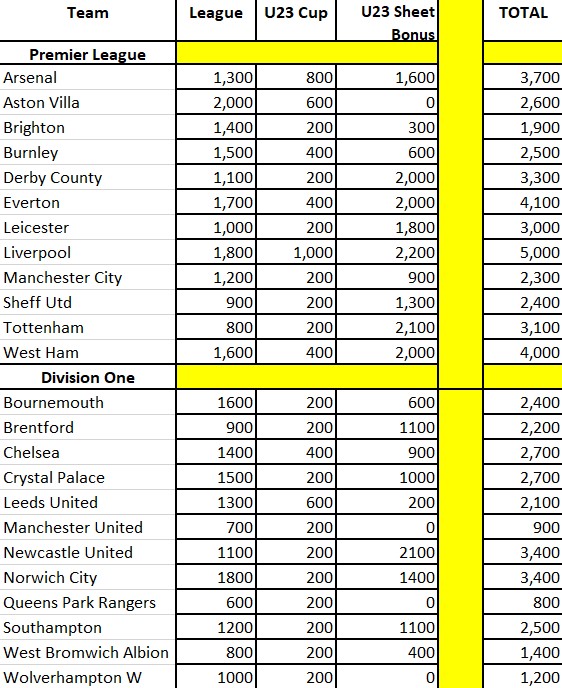Select Liverpool's total of 5,000
This screenshot has height=688, width=562.
tap(523, 252)
